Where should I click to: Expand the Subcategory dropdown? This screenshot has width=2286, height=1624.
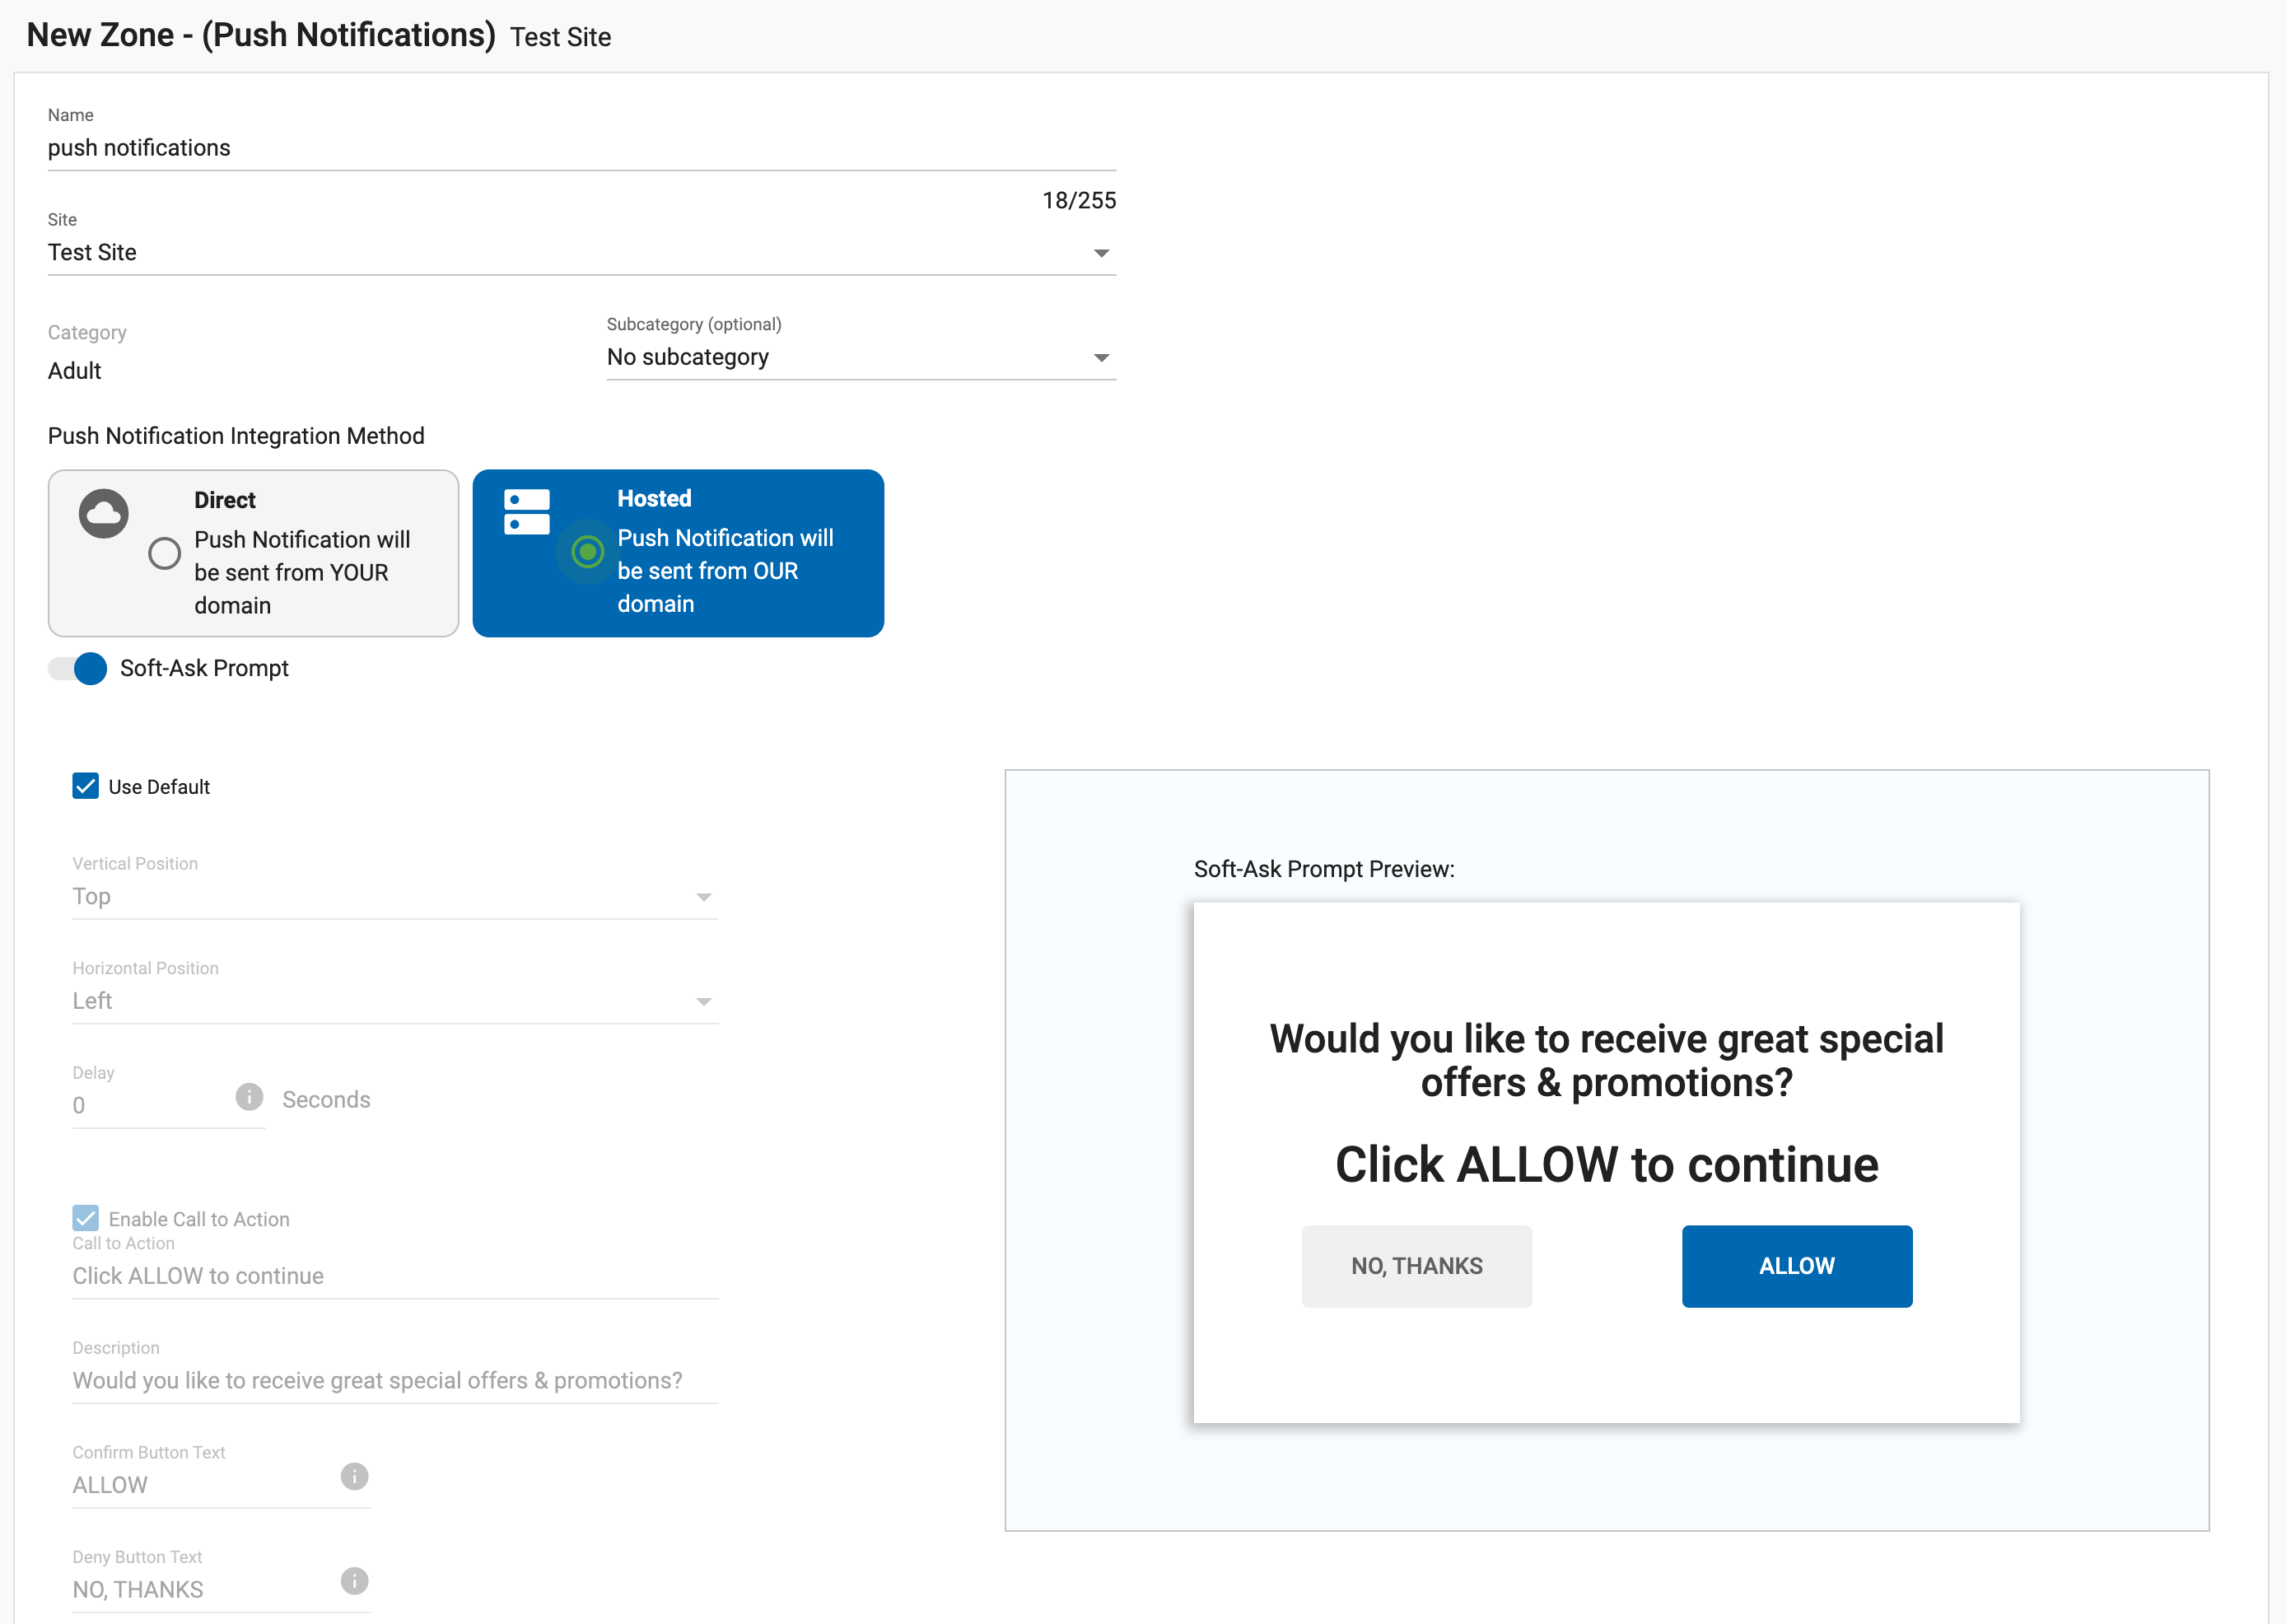860,358
